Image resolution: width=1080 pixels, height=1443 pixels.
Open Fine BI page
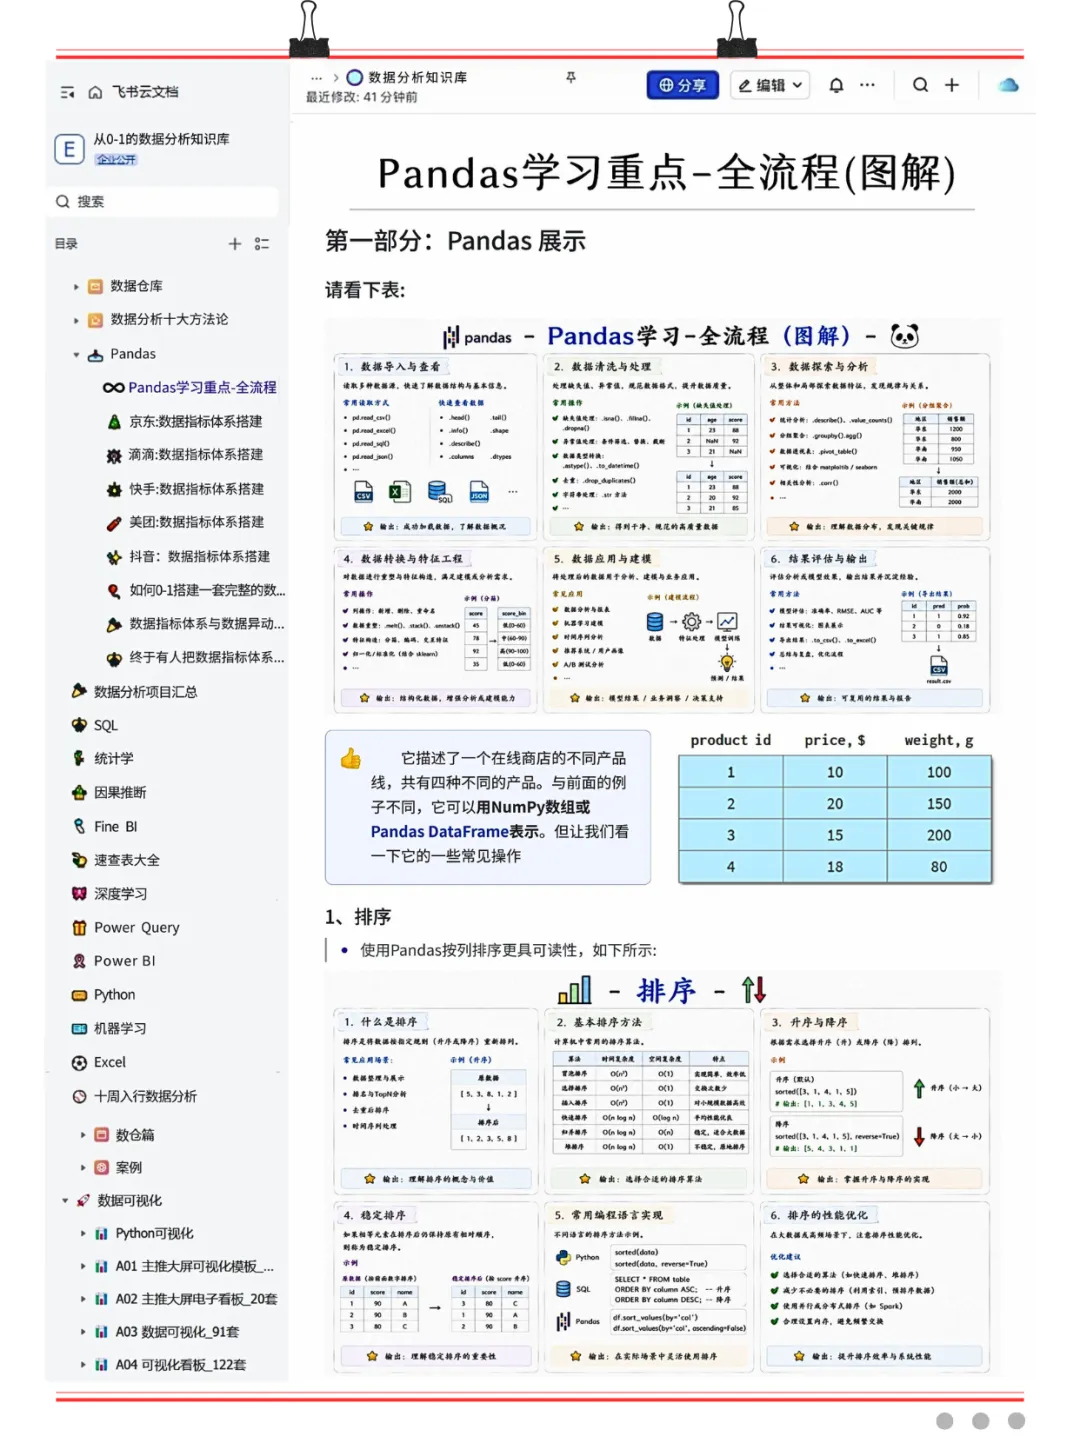tap(115, 827)
